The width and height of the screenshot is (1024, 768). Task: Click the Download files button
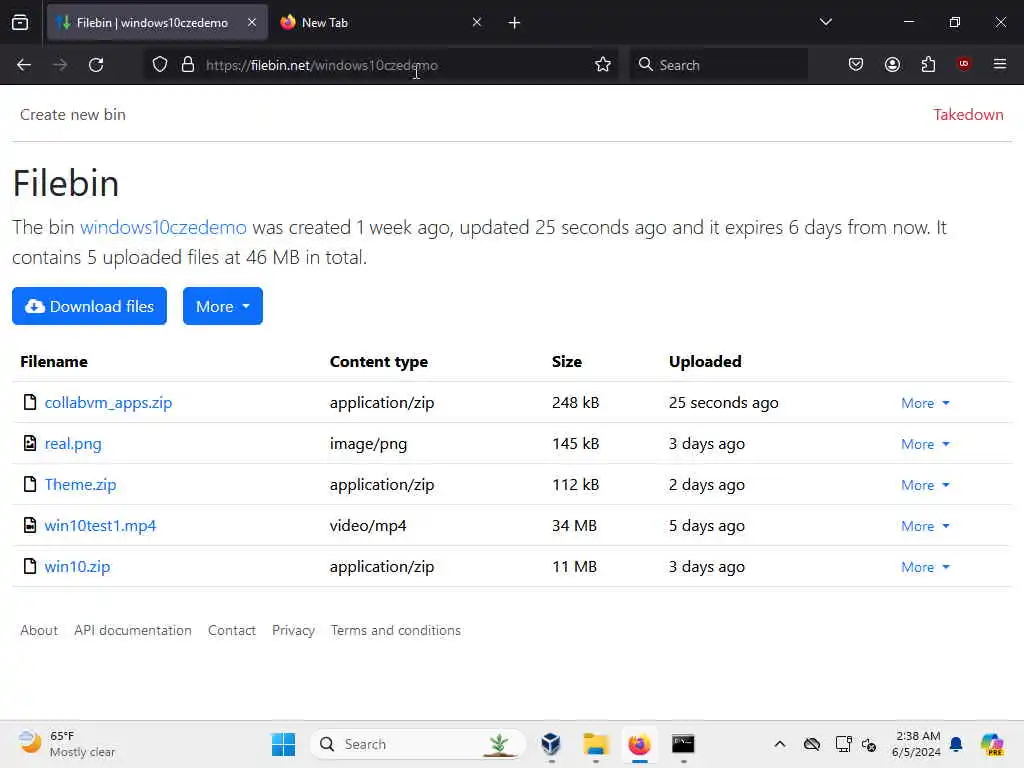pos(89,306)
